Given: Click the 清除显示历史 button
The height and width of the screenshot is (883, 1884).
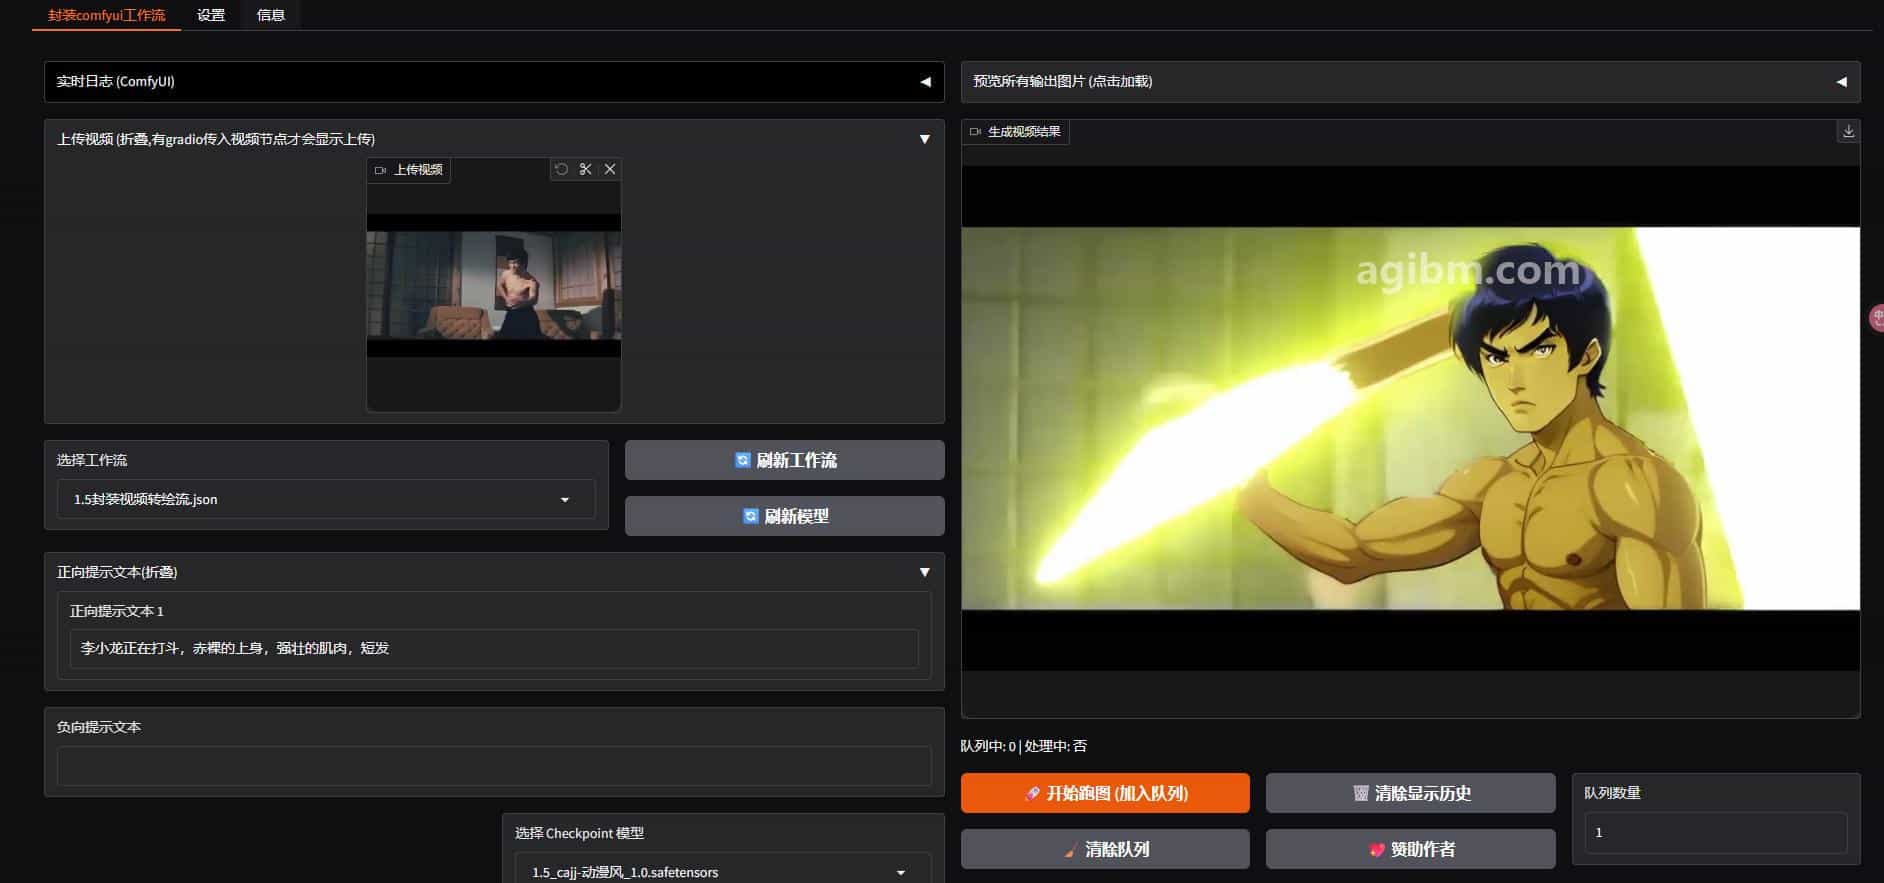Looking at the screenshot, I should [x=1411, y=793].
